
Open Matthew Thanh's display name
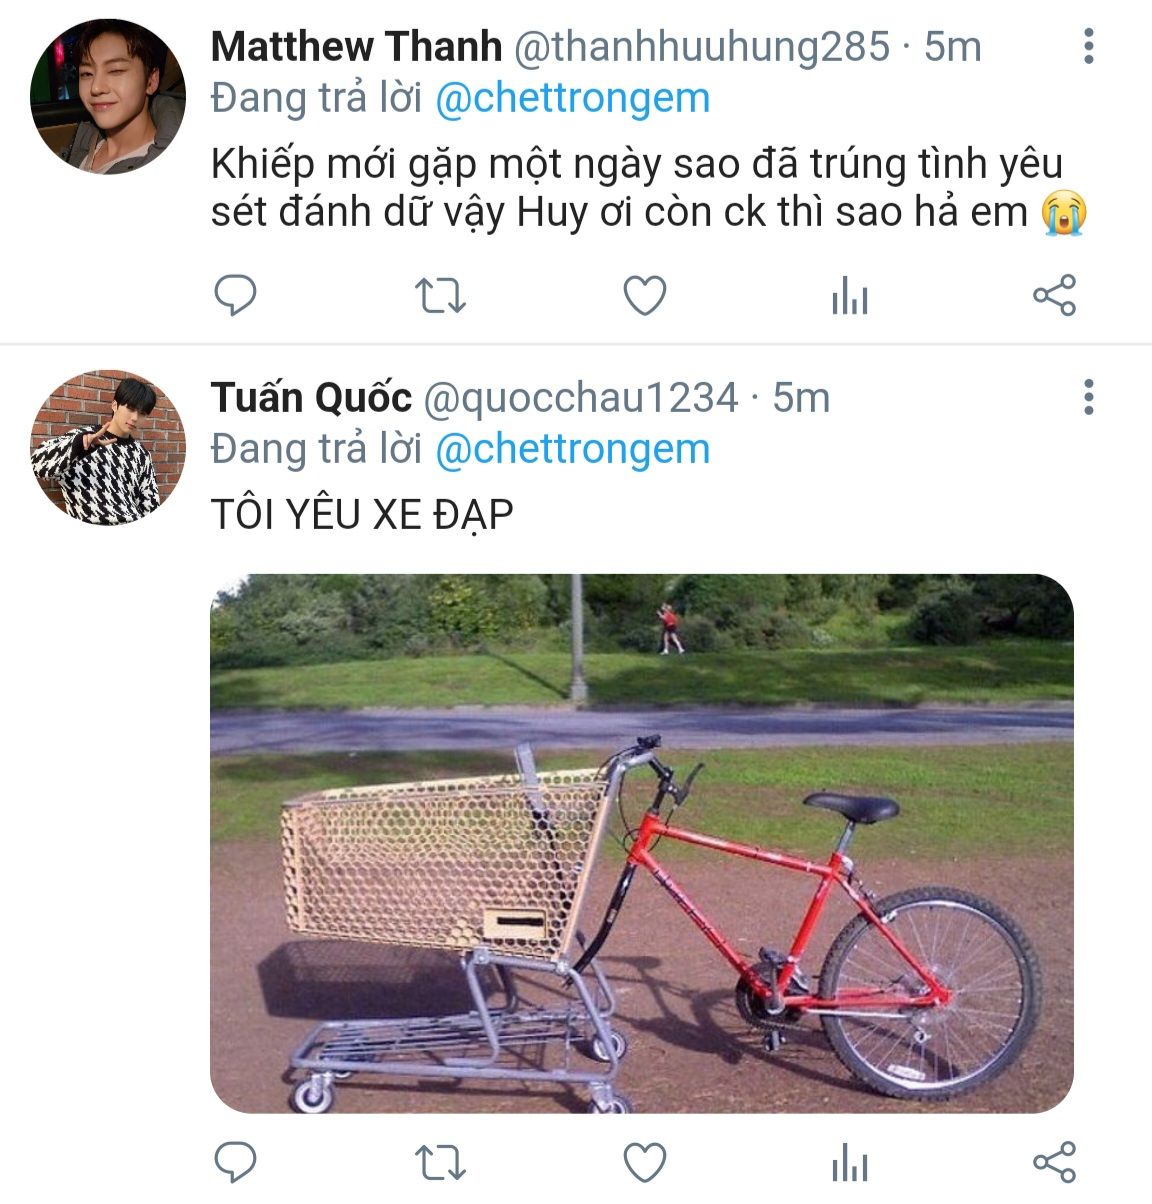356,47
